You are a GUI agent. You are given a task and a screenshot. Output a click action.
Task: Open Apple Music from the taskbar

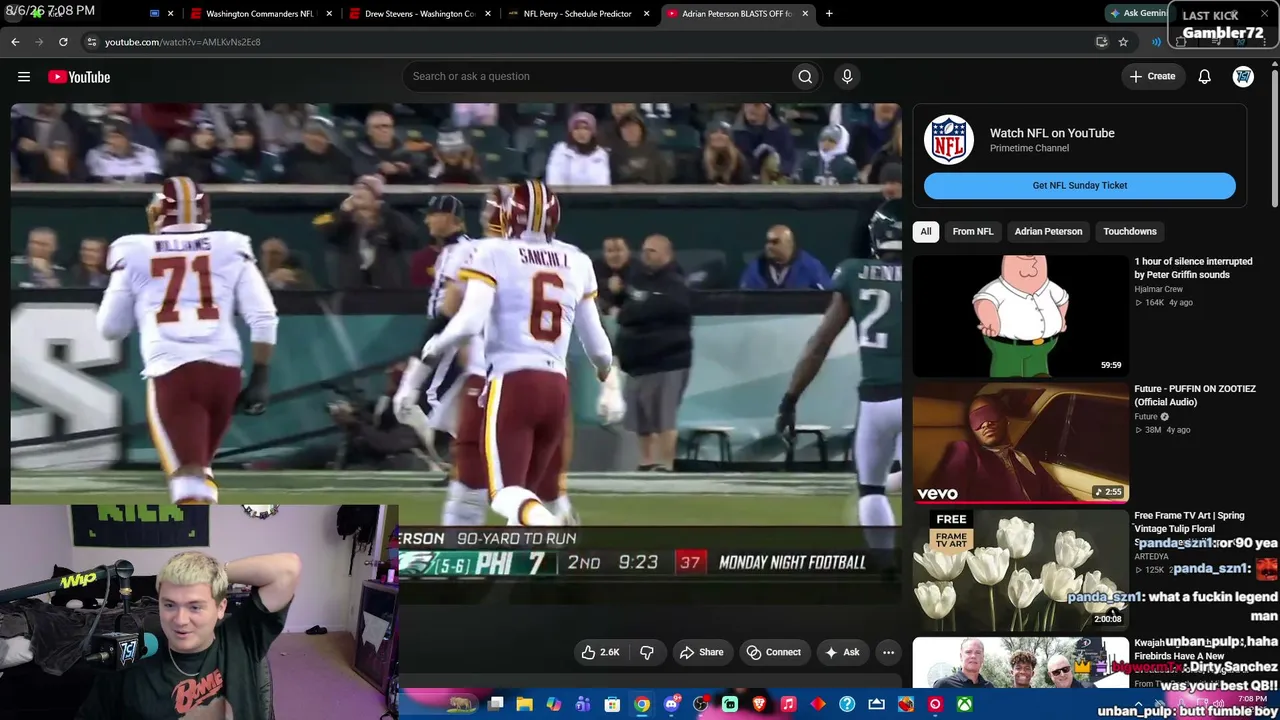[x=788, y=704]
